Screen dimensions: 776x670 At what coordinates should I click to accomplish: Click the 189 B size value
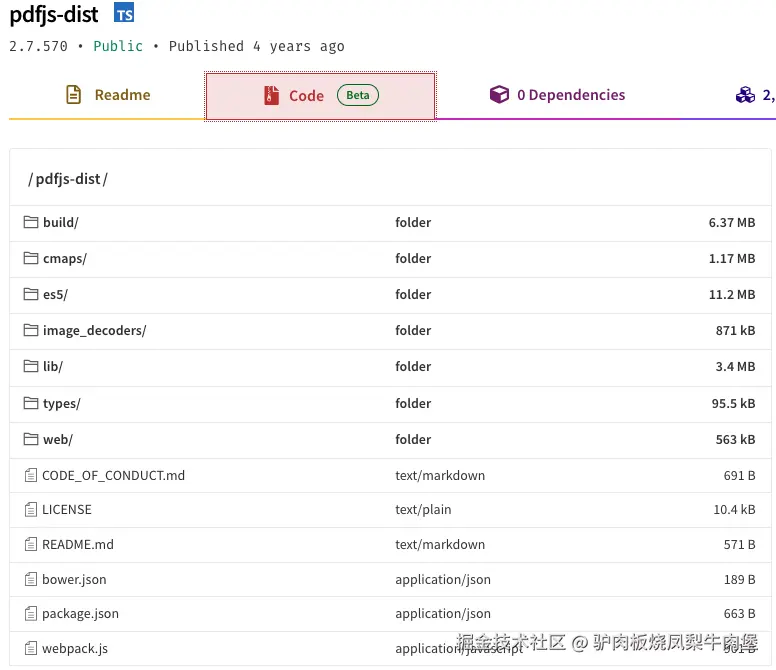click(x=739, y=579)
